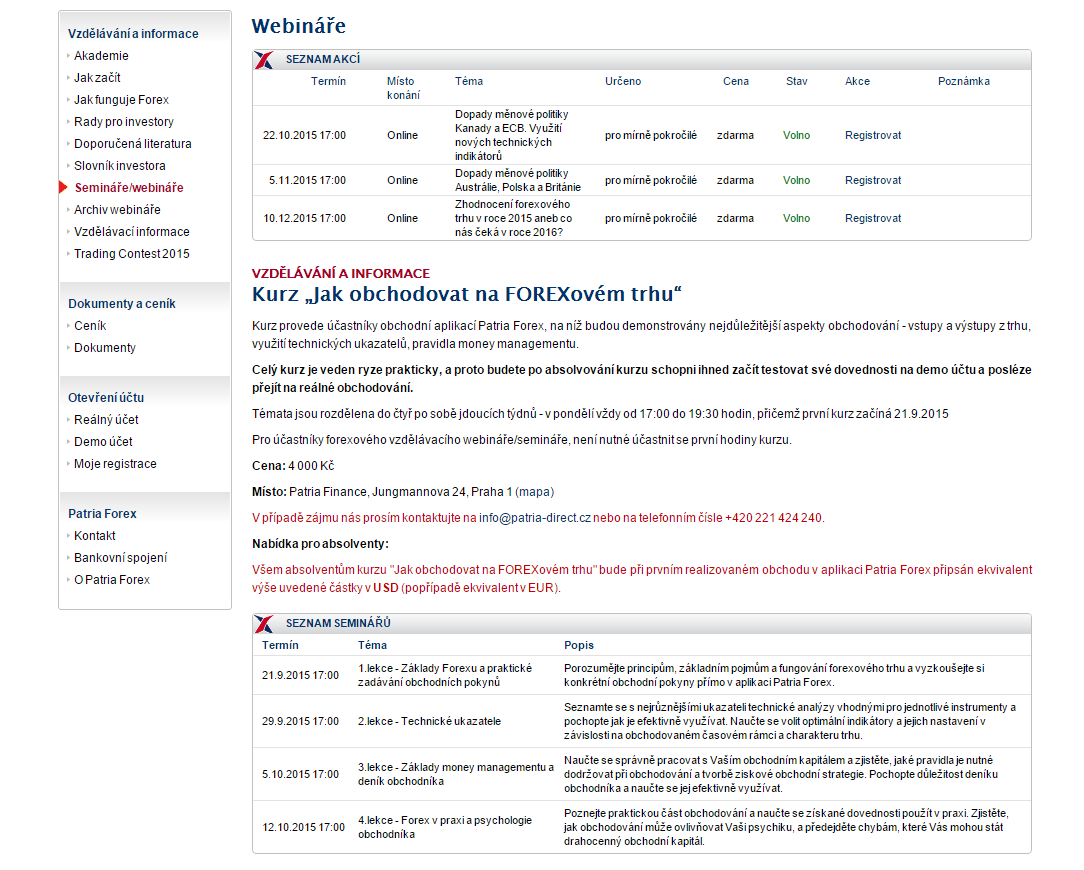Click the Nabídka pro absolventy heading

[320, 545]
